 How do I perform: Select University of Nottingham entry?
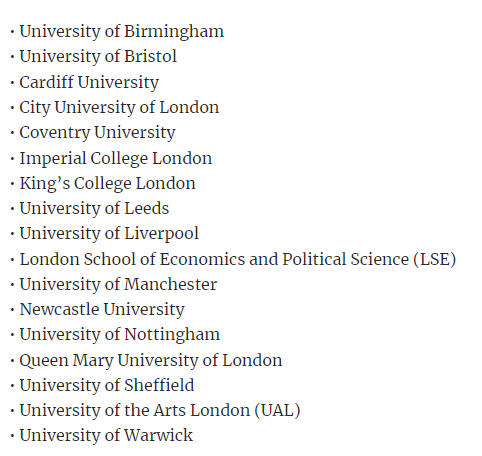pyautogui.click(x=120, y=335)
